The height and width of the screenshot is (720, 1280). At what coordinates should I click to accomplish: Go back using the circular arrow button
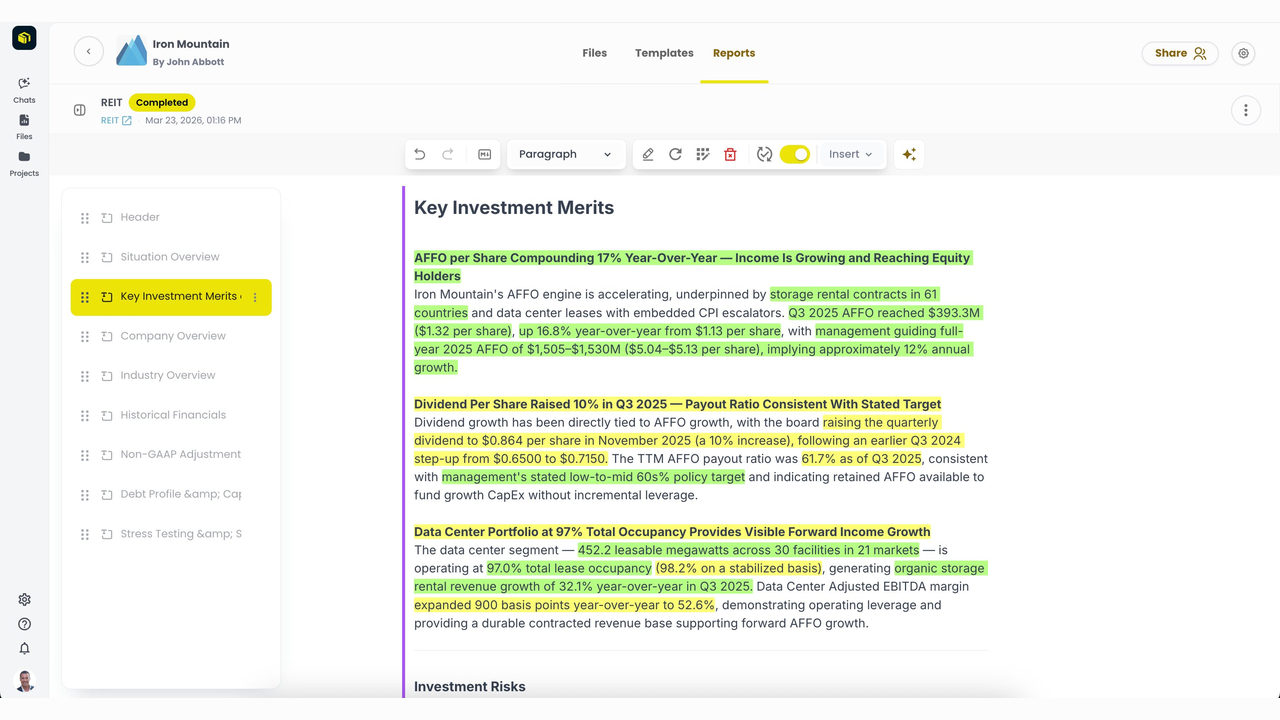[x=89, y=51]
